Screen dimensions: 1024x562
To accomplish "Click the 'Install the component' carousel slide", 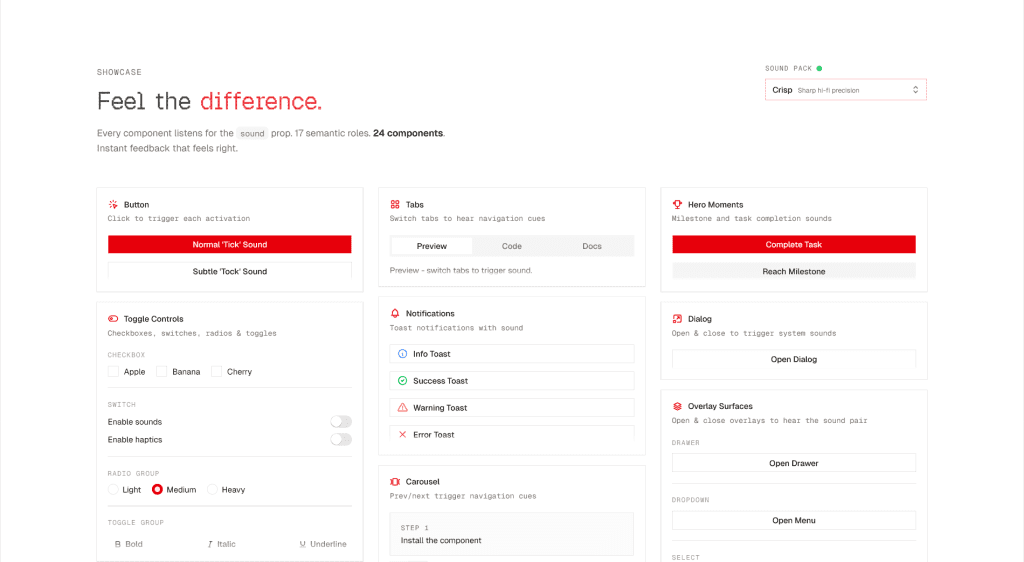I will click(512, 534).
